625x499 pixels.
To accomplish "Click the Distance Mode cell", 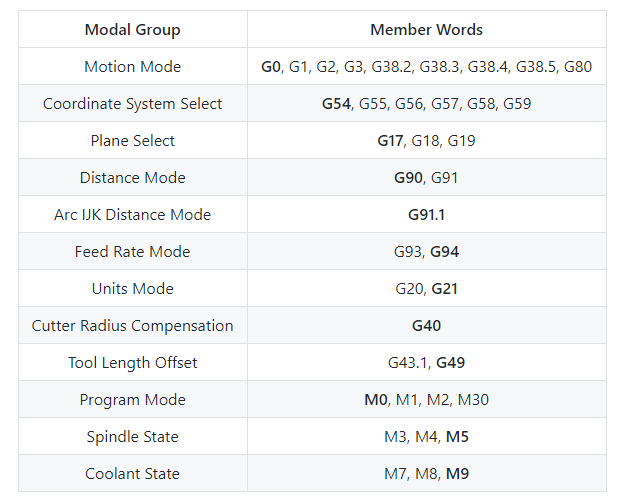I will pyautogui.click(x=132, y=178).
